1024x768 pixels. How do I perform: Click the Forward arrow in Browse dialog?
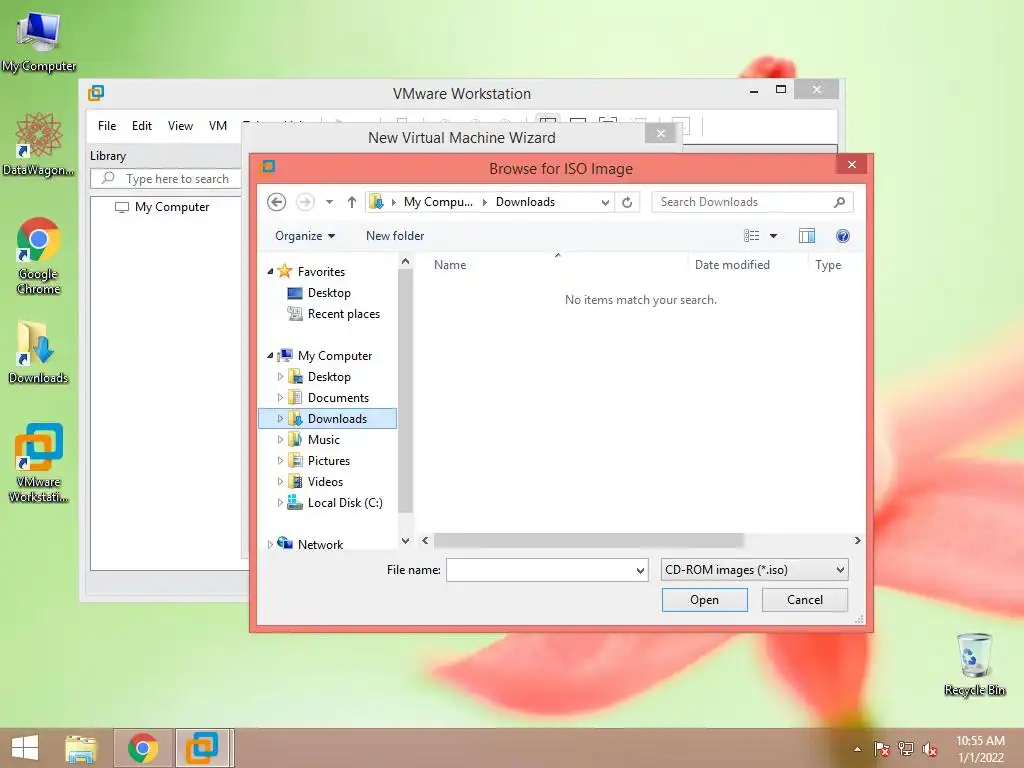tap(305, 202)
